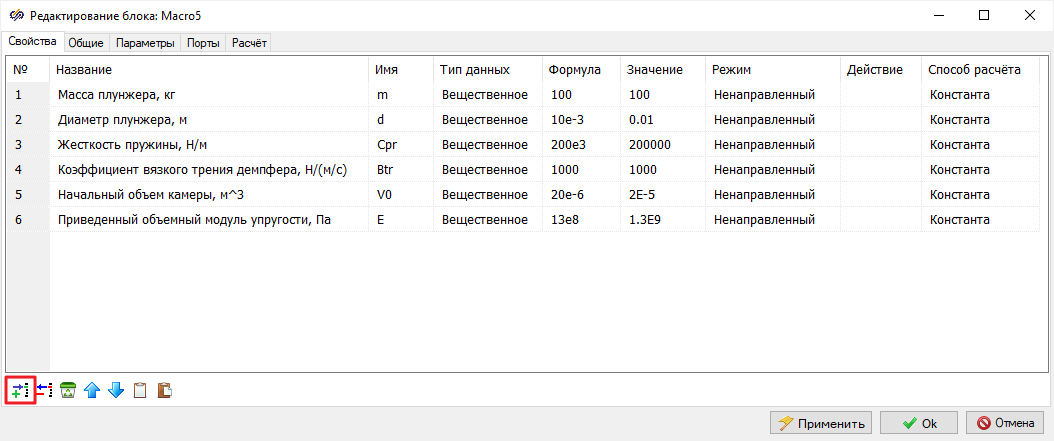Move the row down with blue arrow
Viewport: 1054px width, 441px height.
(x=116, y=390)
